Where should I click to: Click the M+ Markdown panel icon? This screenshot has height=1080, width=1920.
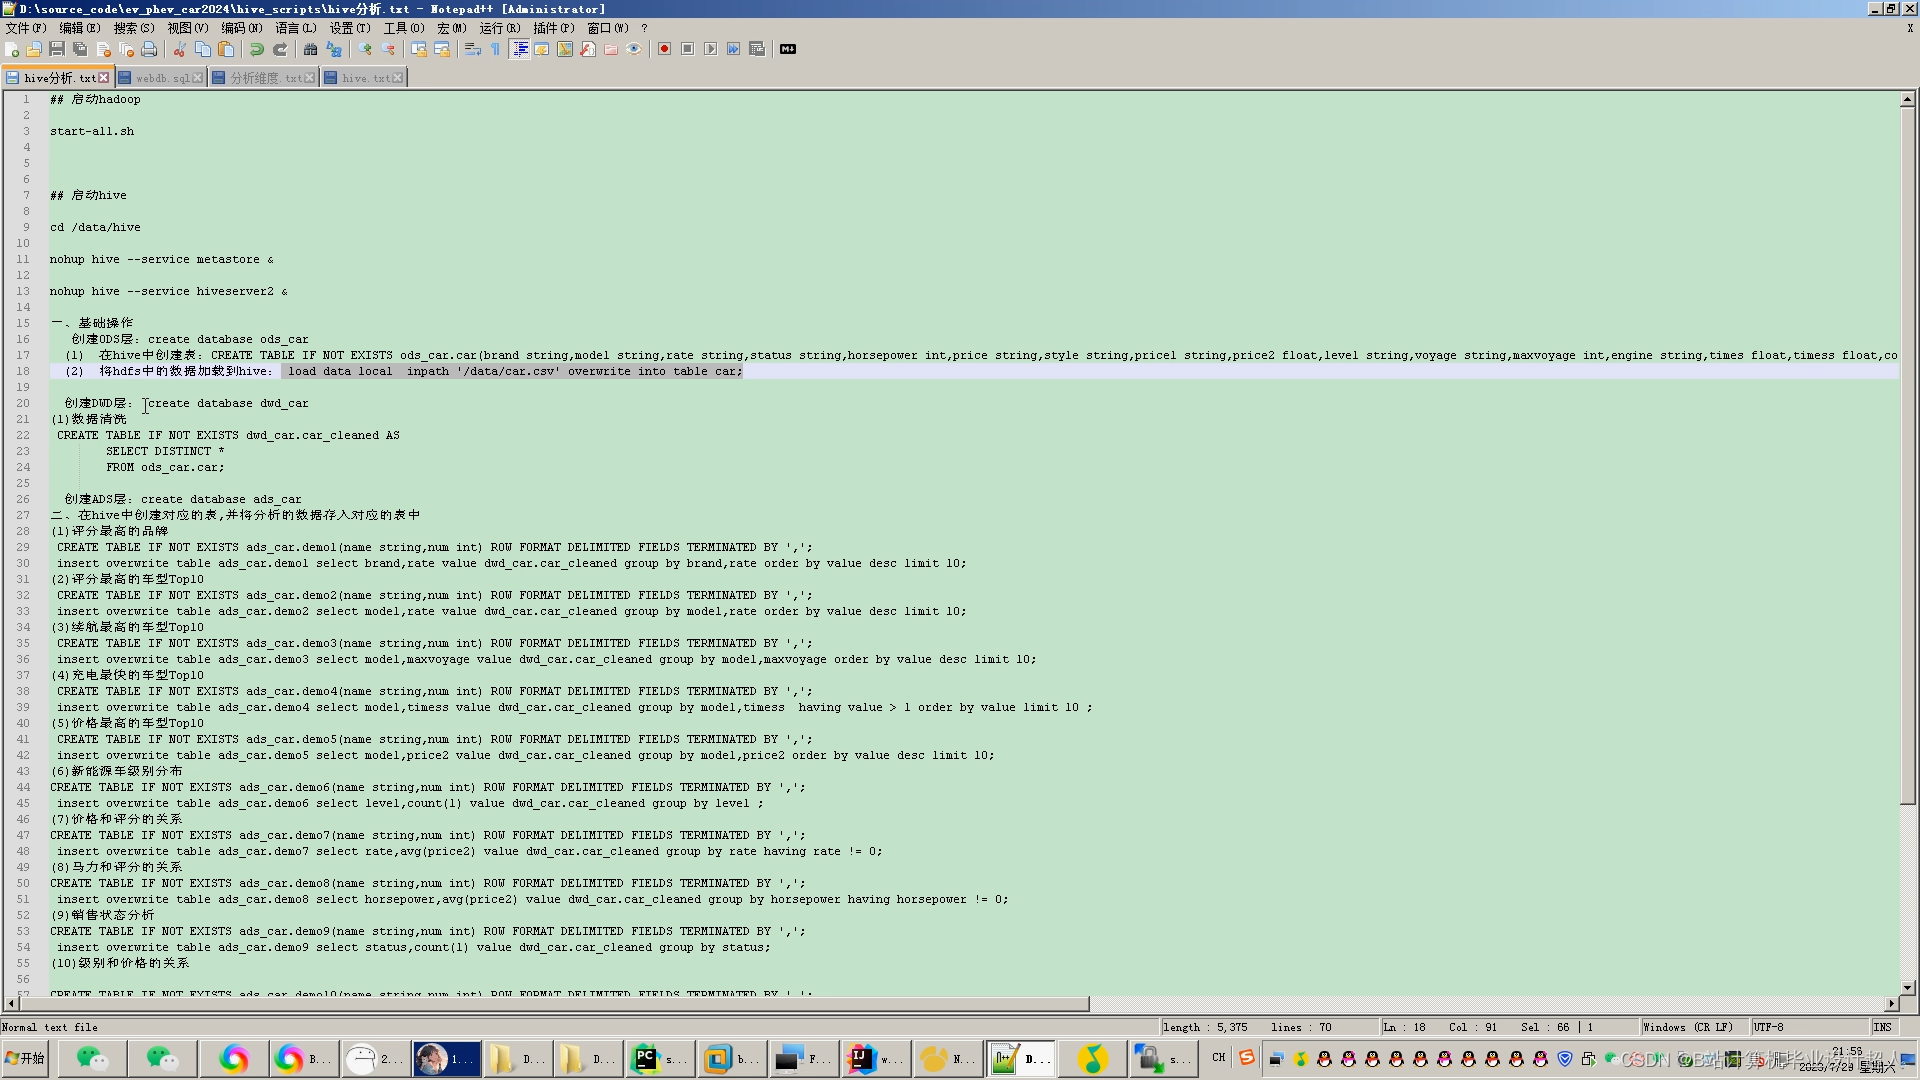click(788, 49)
